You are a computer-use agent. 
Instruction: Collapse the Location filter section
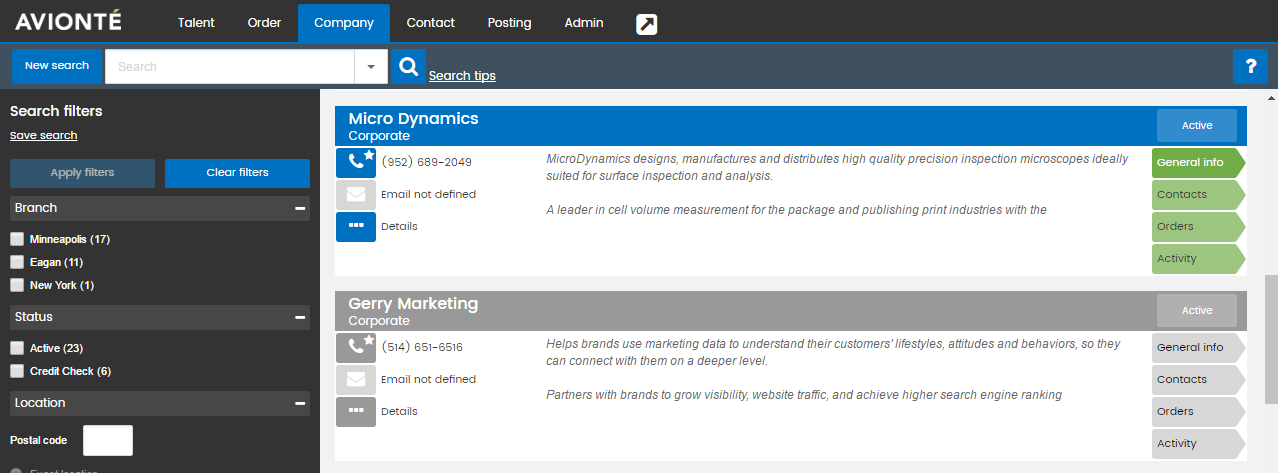(299, 403)
